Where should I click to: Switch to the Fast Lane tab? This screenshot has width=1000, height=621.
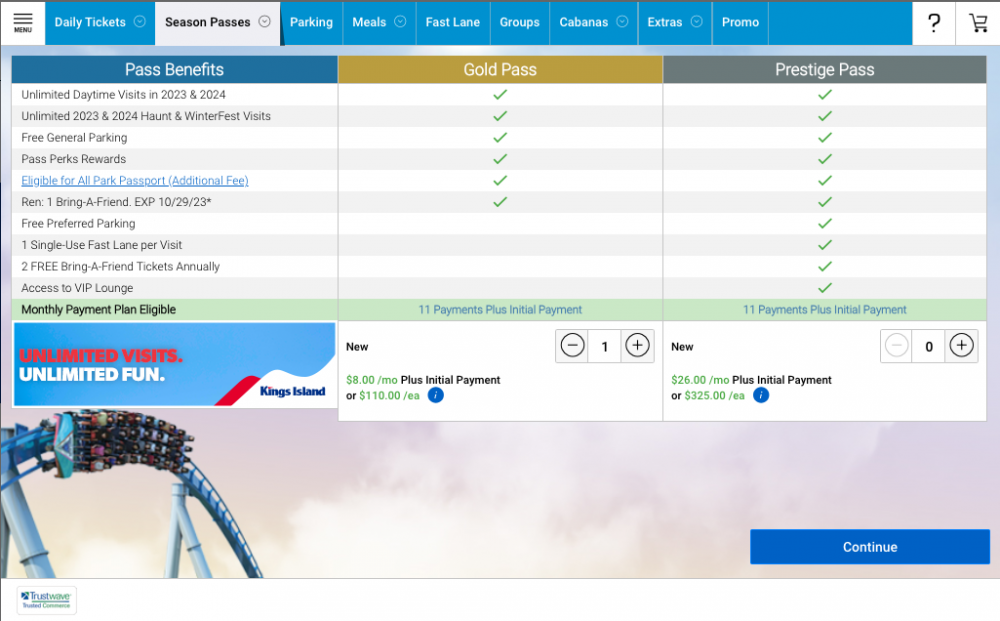452,22
